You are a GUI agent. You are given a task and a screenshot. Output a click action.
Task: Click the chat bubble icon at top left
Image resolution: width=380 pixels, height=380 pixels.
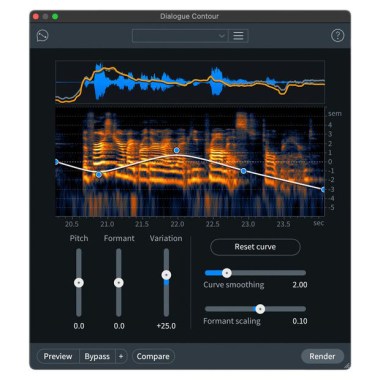tap(42, 35)
